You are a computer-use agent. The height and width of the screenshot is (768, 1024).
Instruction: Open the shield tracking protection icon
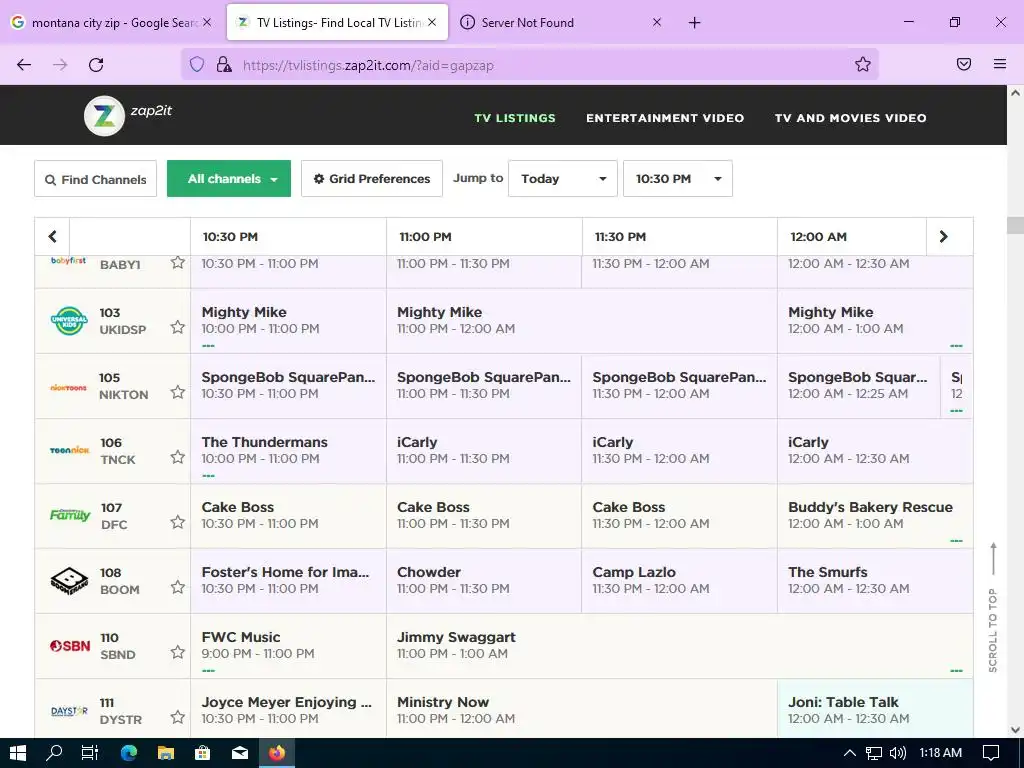pos(197,65)
